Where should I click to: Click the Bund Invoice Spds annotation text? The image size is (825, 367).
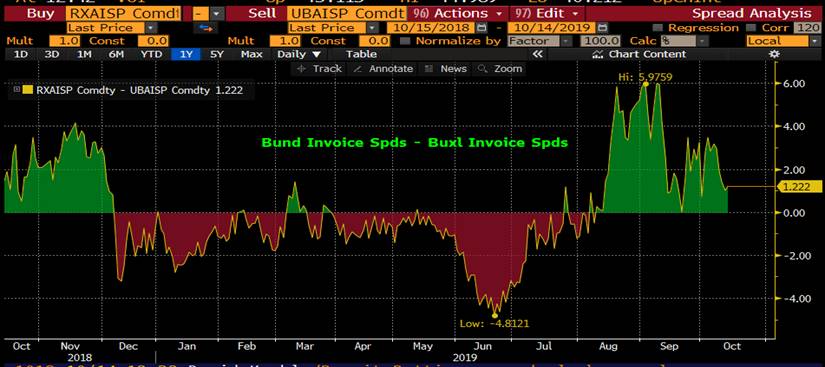[x=415, y=142]
